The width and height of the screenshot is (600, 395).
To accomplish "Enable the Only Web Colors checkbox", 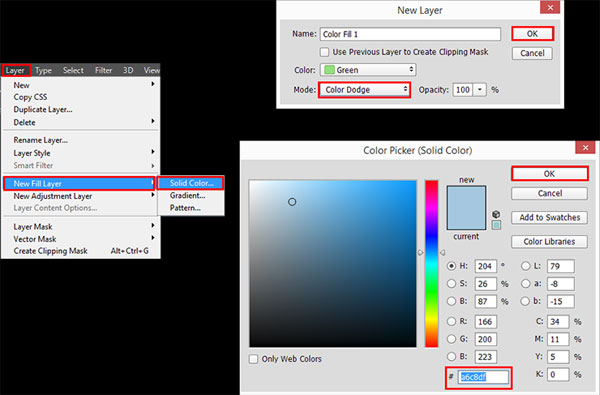I will [x=253, y=359].
